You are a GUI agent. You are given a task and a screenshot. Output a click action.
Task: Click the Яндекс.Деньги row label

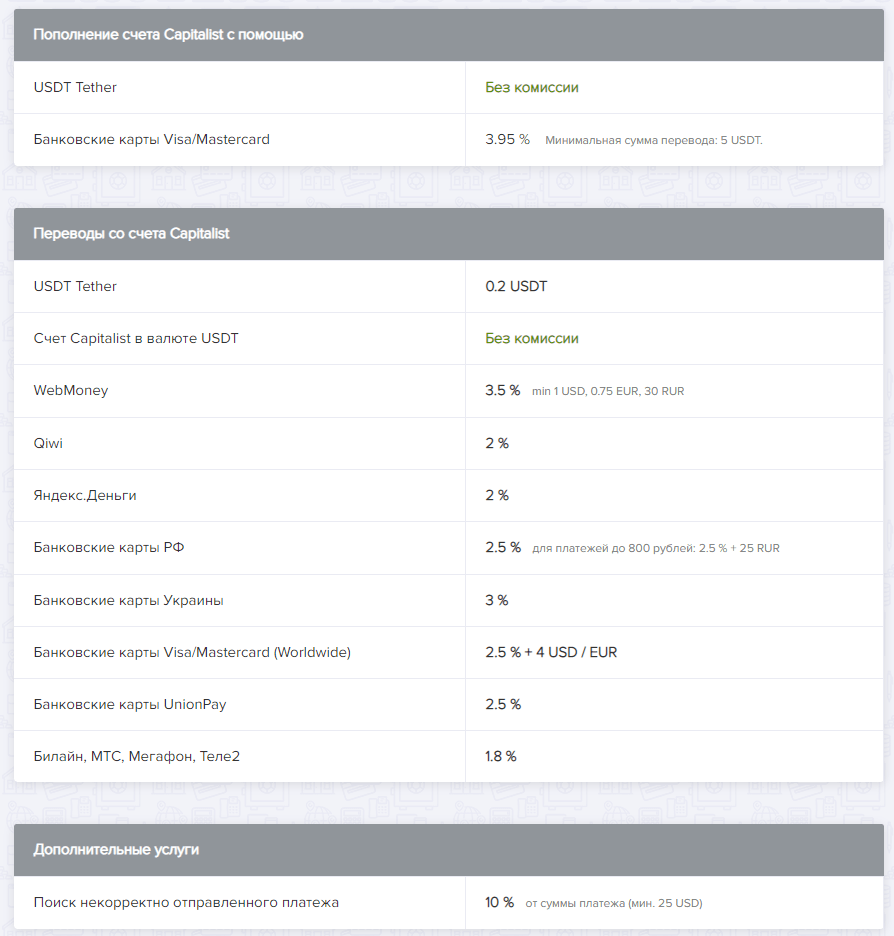(85, 495)
